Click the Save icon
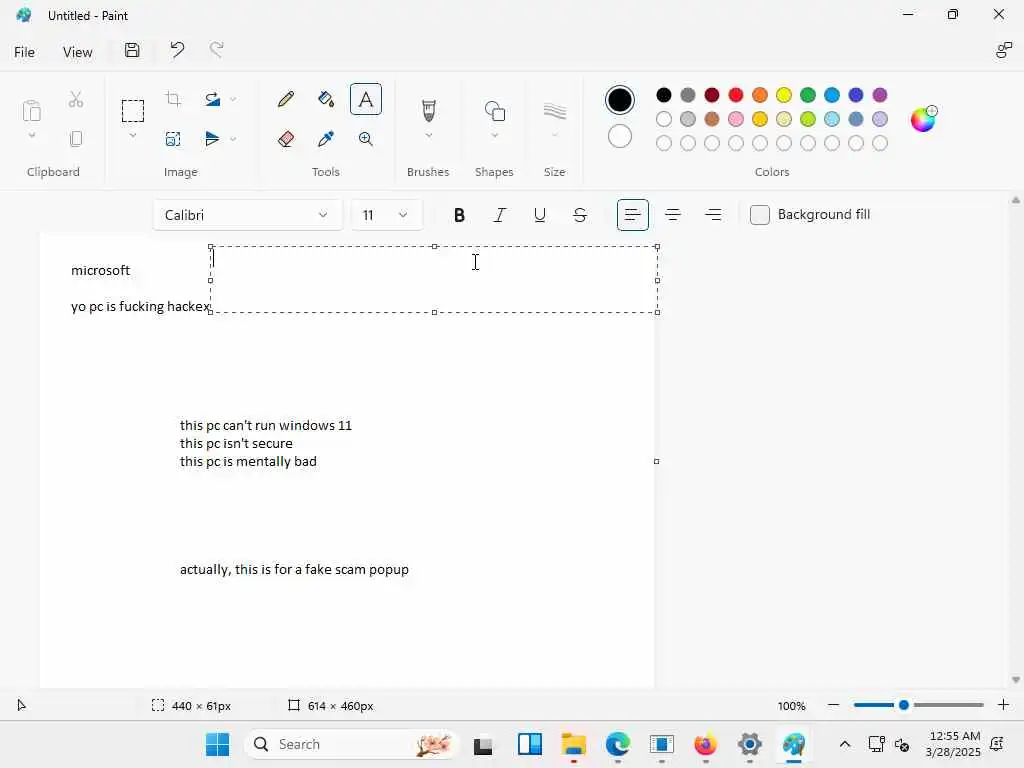The image size is (1024, 768). tap(132, 50)
